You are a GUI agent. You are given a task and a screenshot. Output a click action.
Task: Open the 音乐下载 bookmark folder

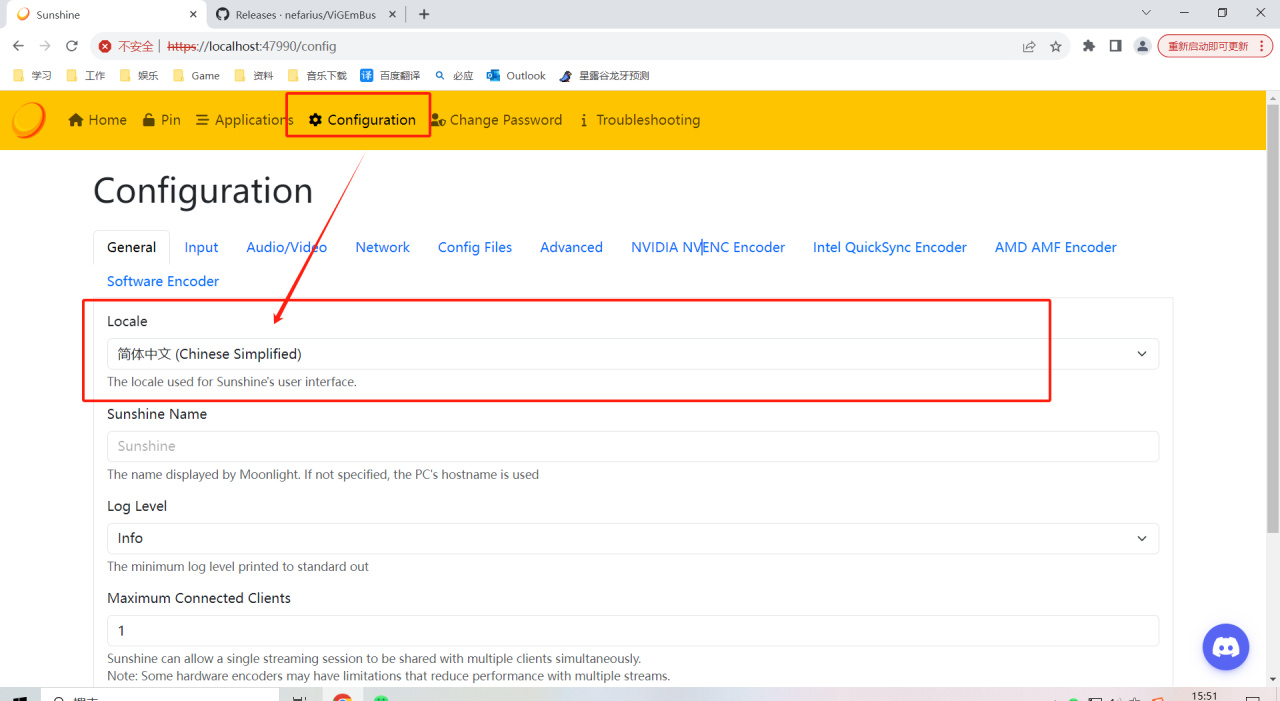pyautogui.click(x=317, y=75)
